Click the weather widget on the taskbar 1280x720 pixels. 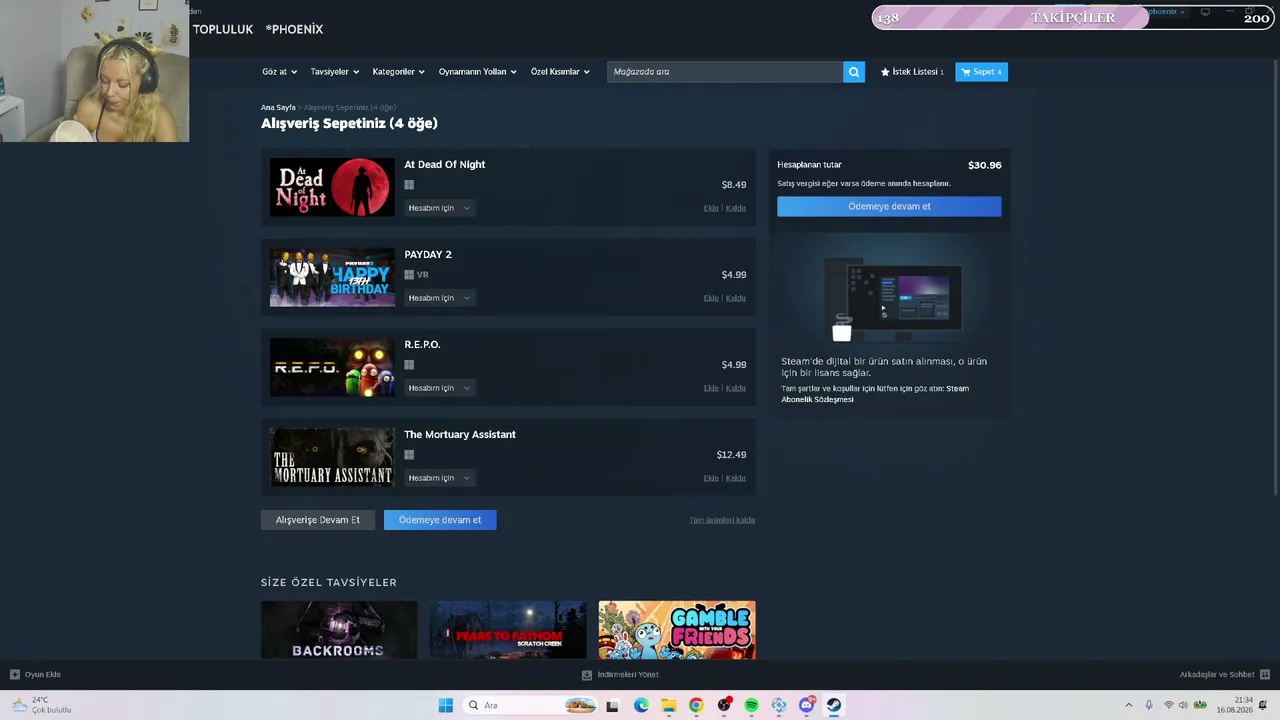point(41,705)
